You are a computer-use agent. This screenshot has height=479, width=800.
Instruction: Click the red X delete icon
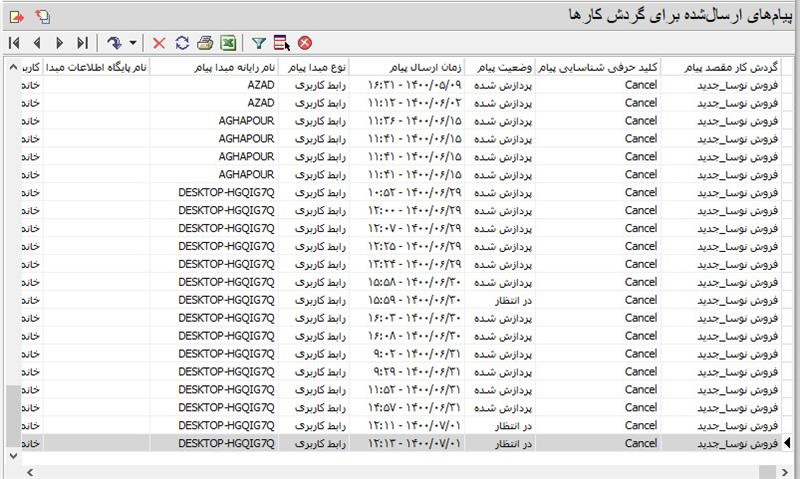point(159,43)
